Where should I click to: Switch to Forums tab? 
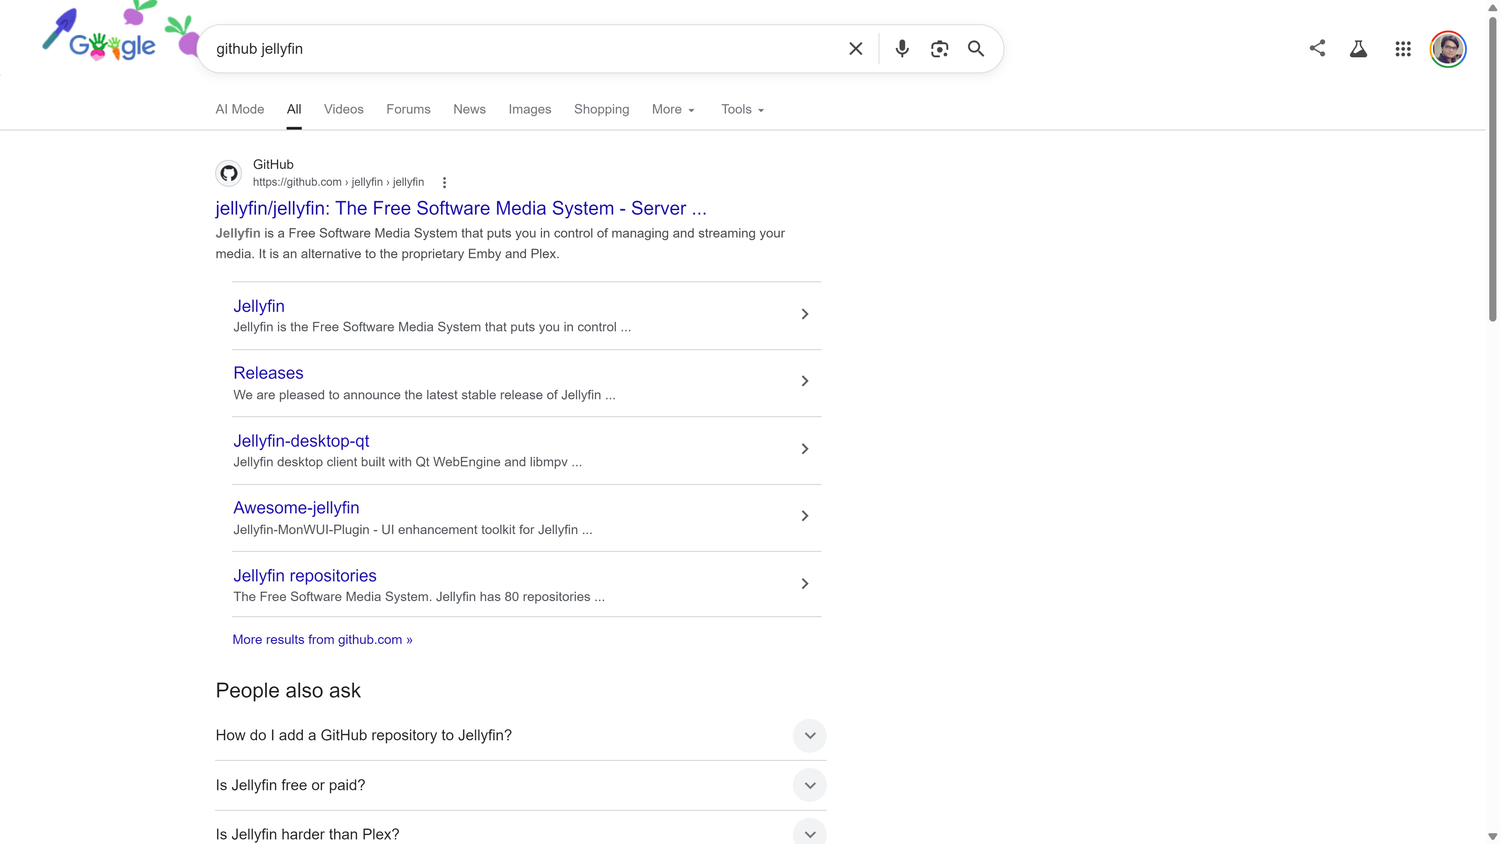(408, 109)
